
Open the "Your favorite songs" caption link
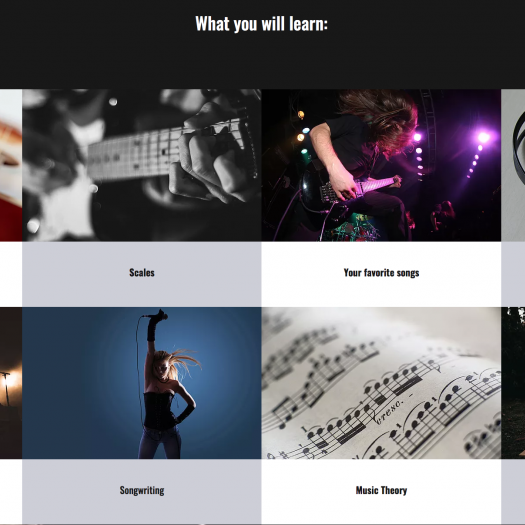[x=381, y=273]
